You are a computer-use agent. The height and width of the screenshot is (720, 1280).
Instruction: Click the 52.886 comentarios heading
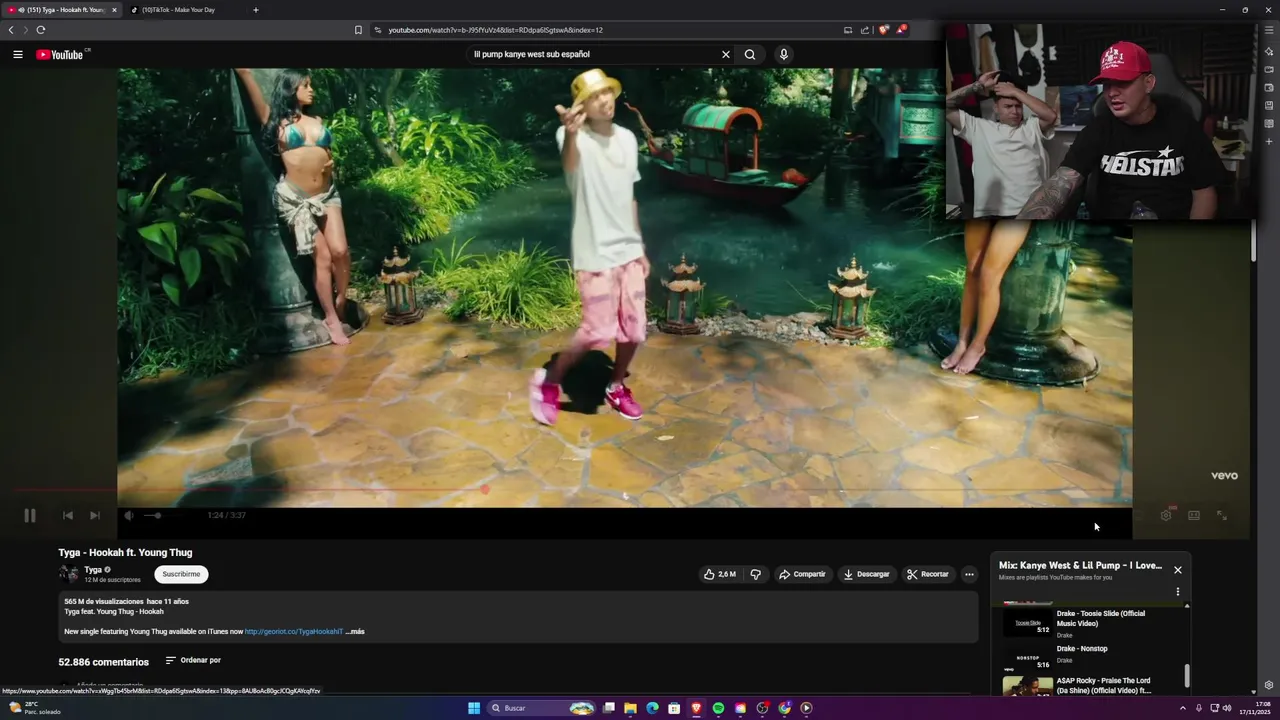pos(104,662)
